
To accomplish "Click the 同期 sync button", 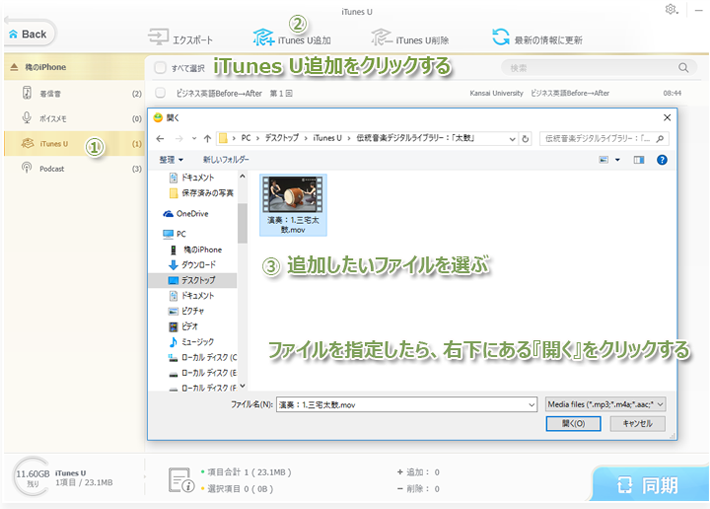I will [650, 485].
